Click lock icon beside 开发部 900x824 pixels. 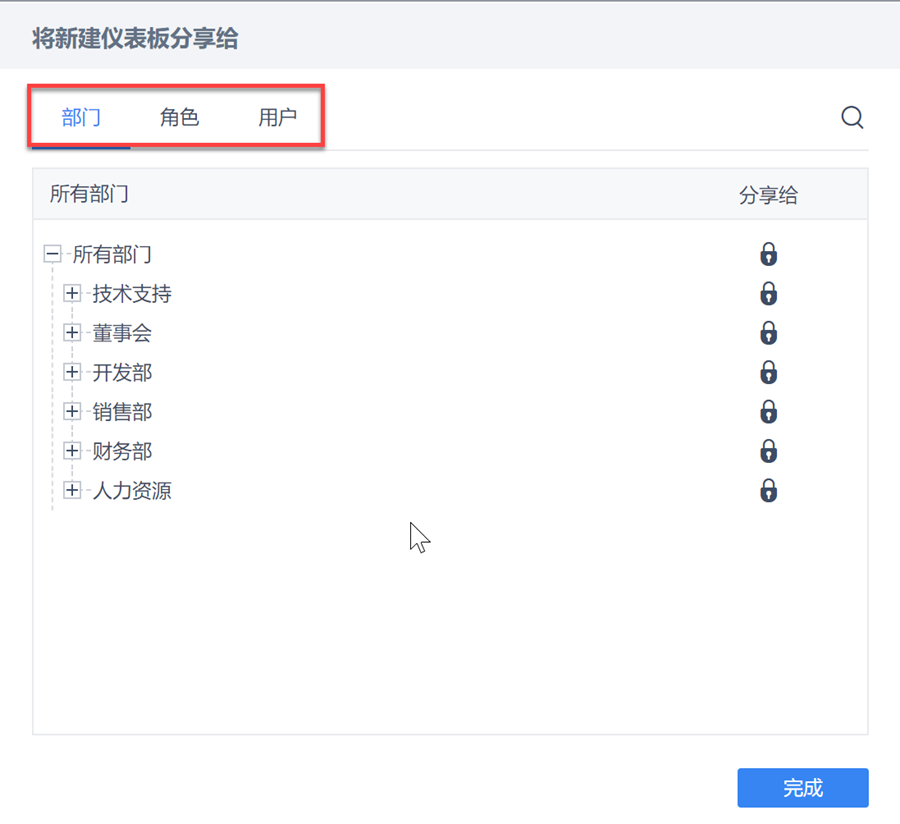click(x=768, y=373)
